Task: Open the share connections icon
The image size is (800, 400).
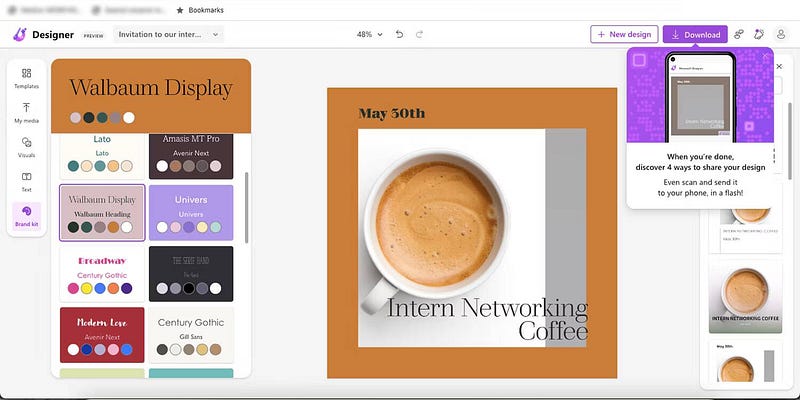Action: point(739,34)
